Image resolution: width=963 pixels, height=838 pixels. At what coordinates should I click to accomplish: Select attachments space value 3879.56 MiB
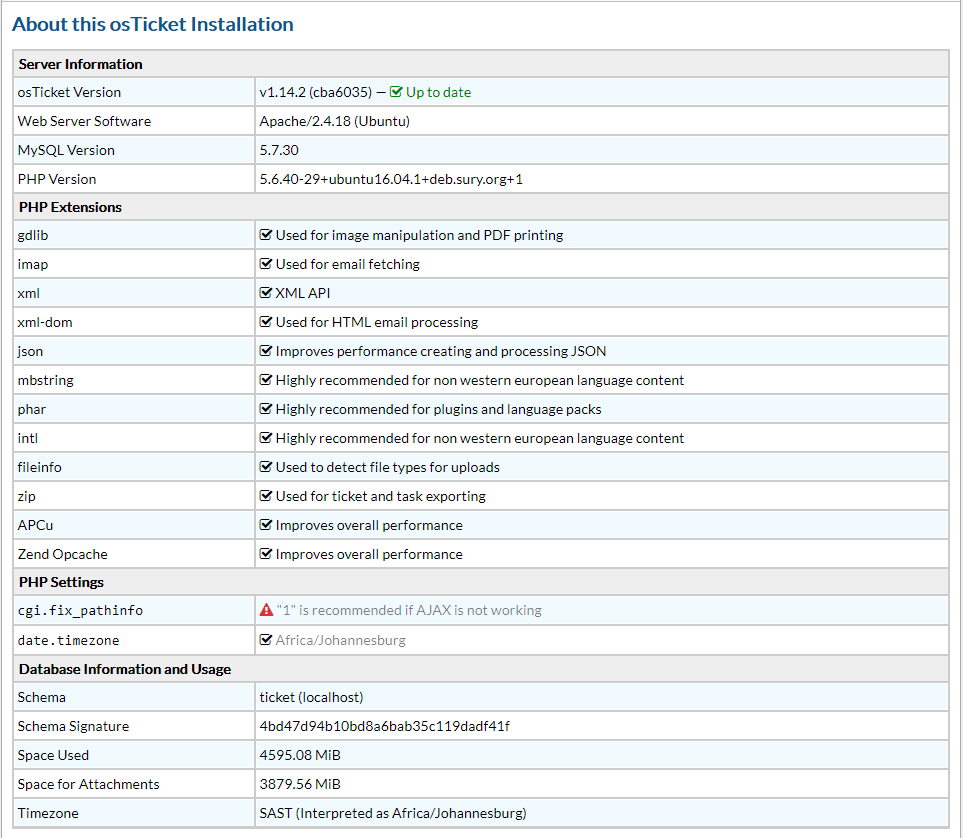(x=300, y=784)
